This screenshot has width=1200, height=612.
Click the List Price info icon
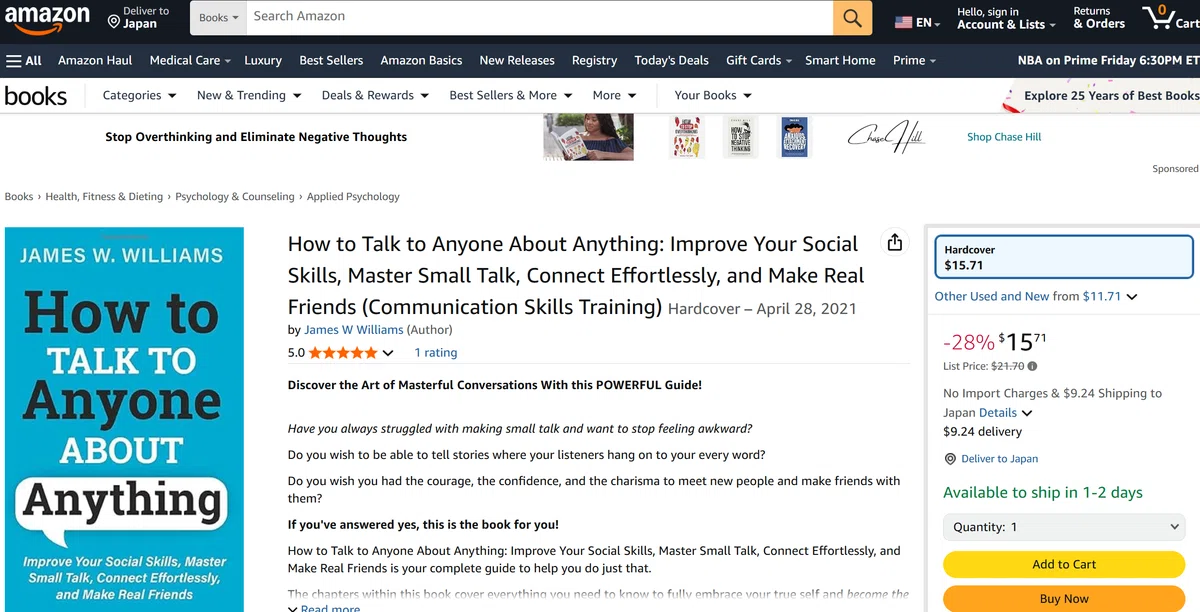pyautogui.click(x=1033, y=366)
